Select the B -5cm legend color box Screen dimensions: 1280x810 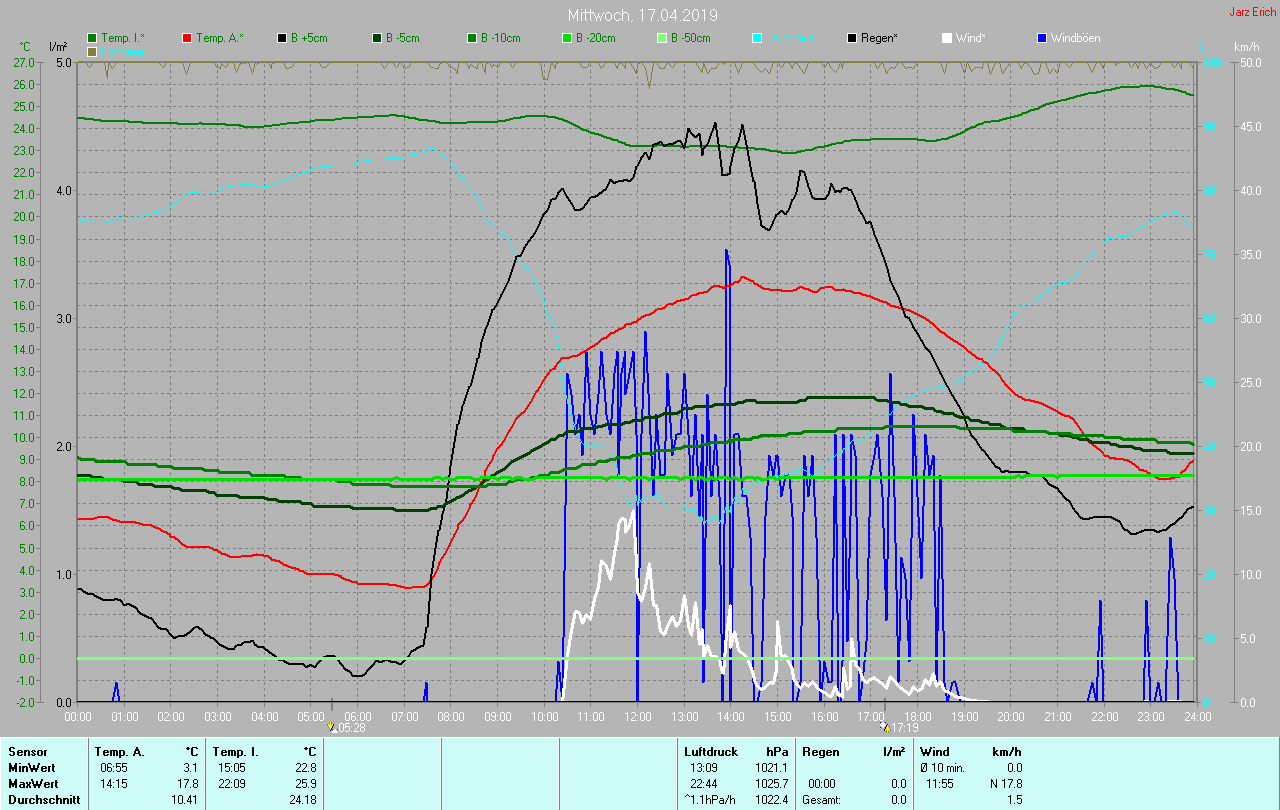click(377, 38)
